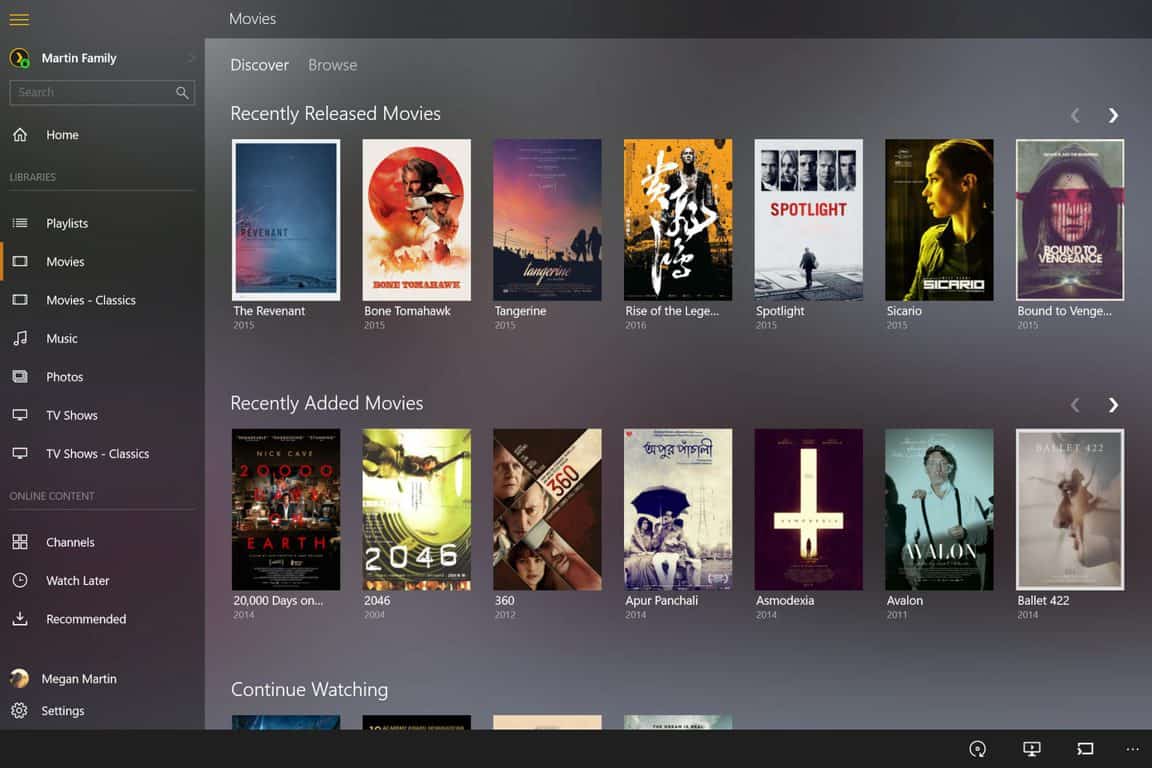
Task: Open Bone Tomahawk movie poster
Action: tap(417, 220)
